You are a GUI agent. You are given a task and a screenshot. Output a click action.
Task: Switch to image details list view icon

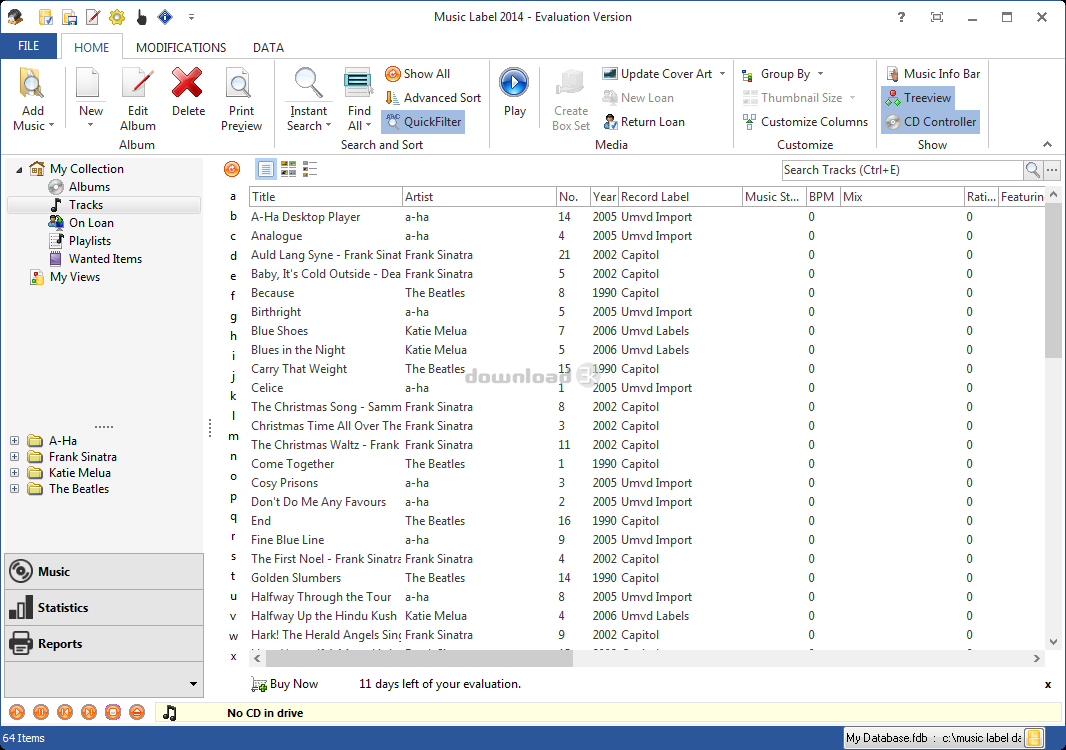click(310, 169)
